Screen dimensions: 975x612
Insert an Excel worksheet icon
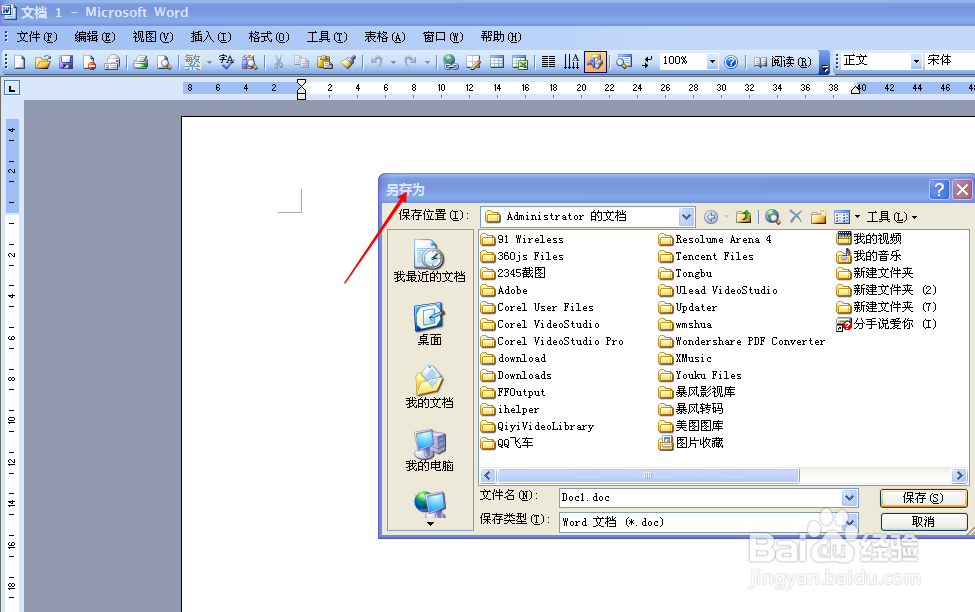point(520,62)
